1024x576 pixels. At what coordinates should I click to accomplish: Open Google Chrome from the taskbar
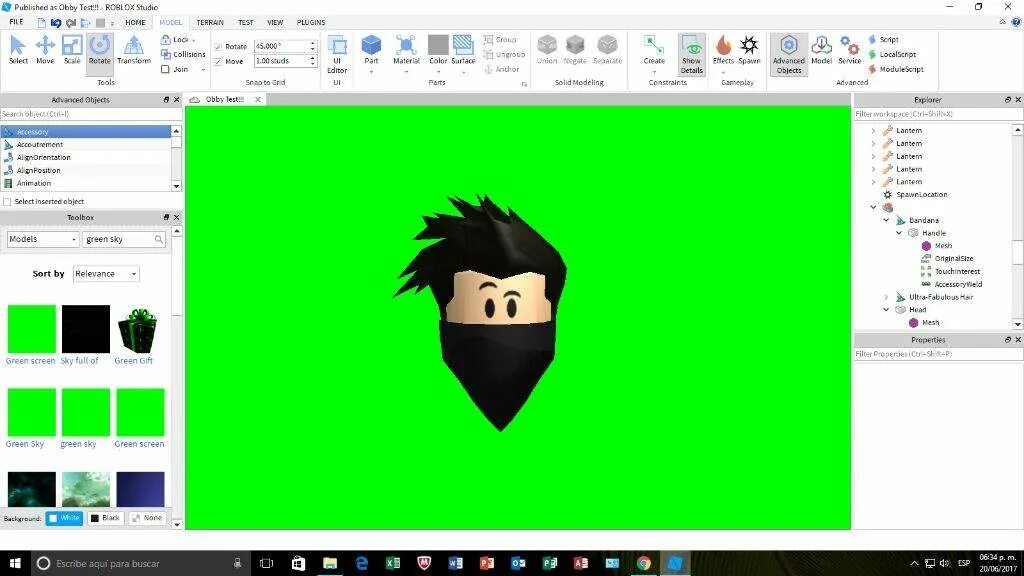pyautogui.click(x=643, y=563)
